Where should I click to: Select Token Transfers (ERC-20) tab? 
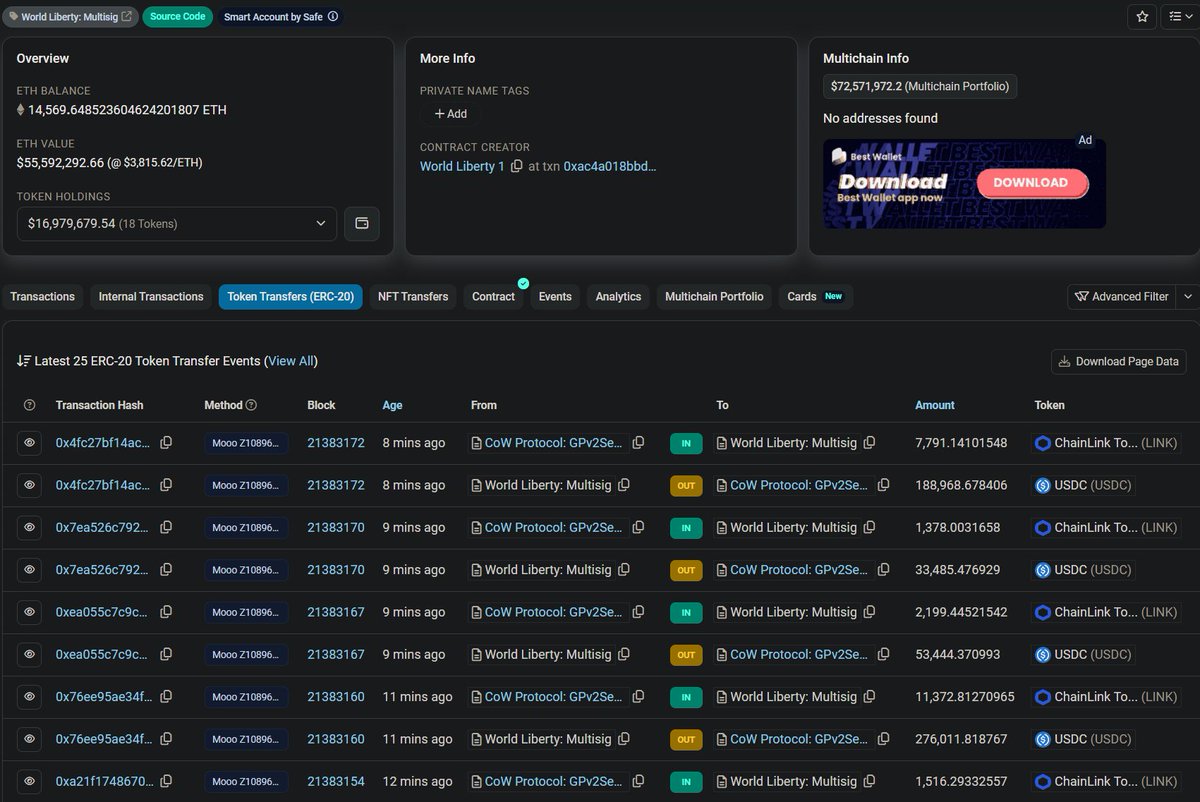[x=291, y=296]
